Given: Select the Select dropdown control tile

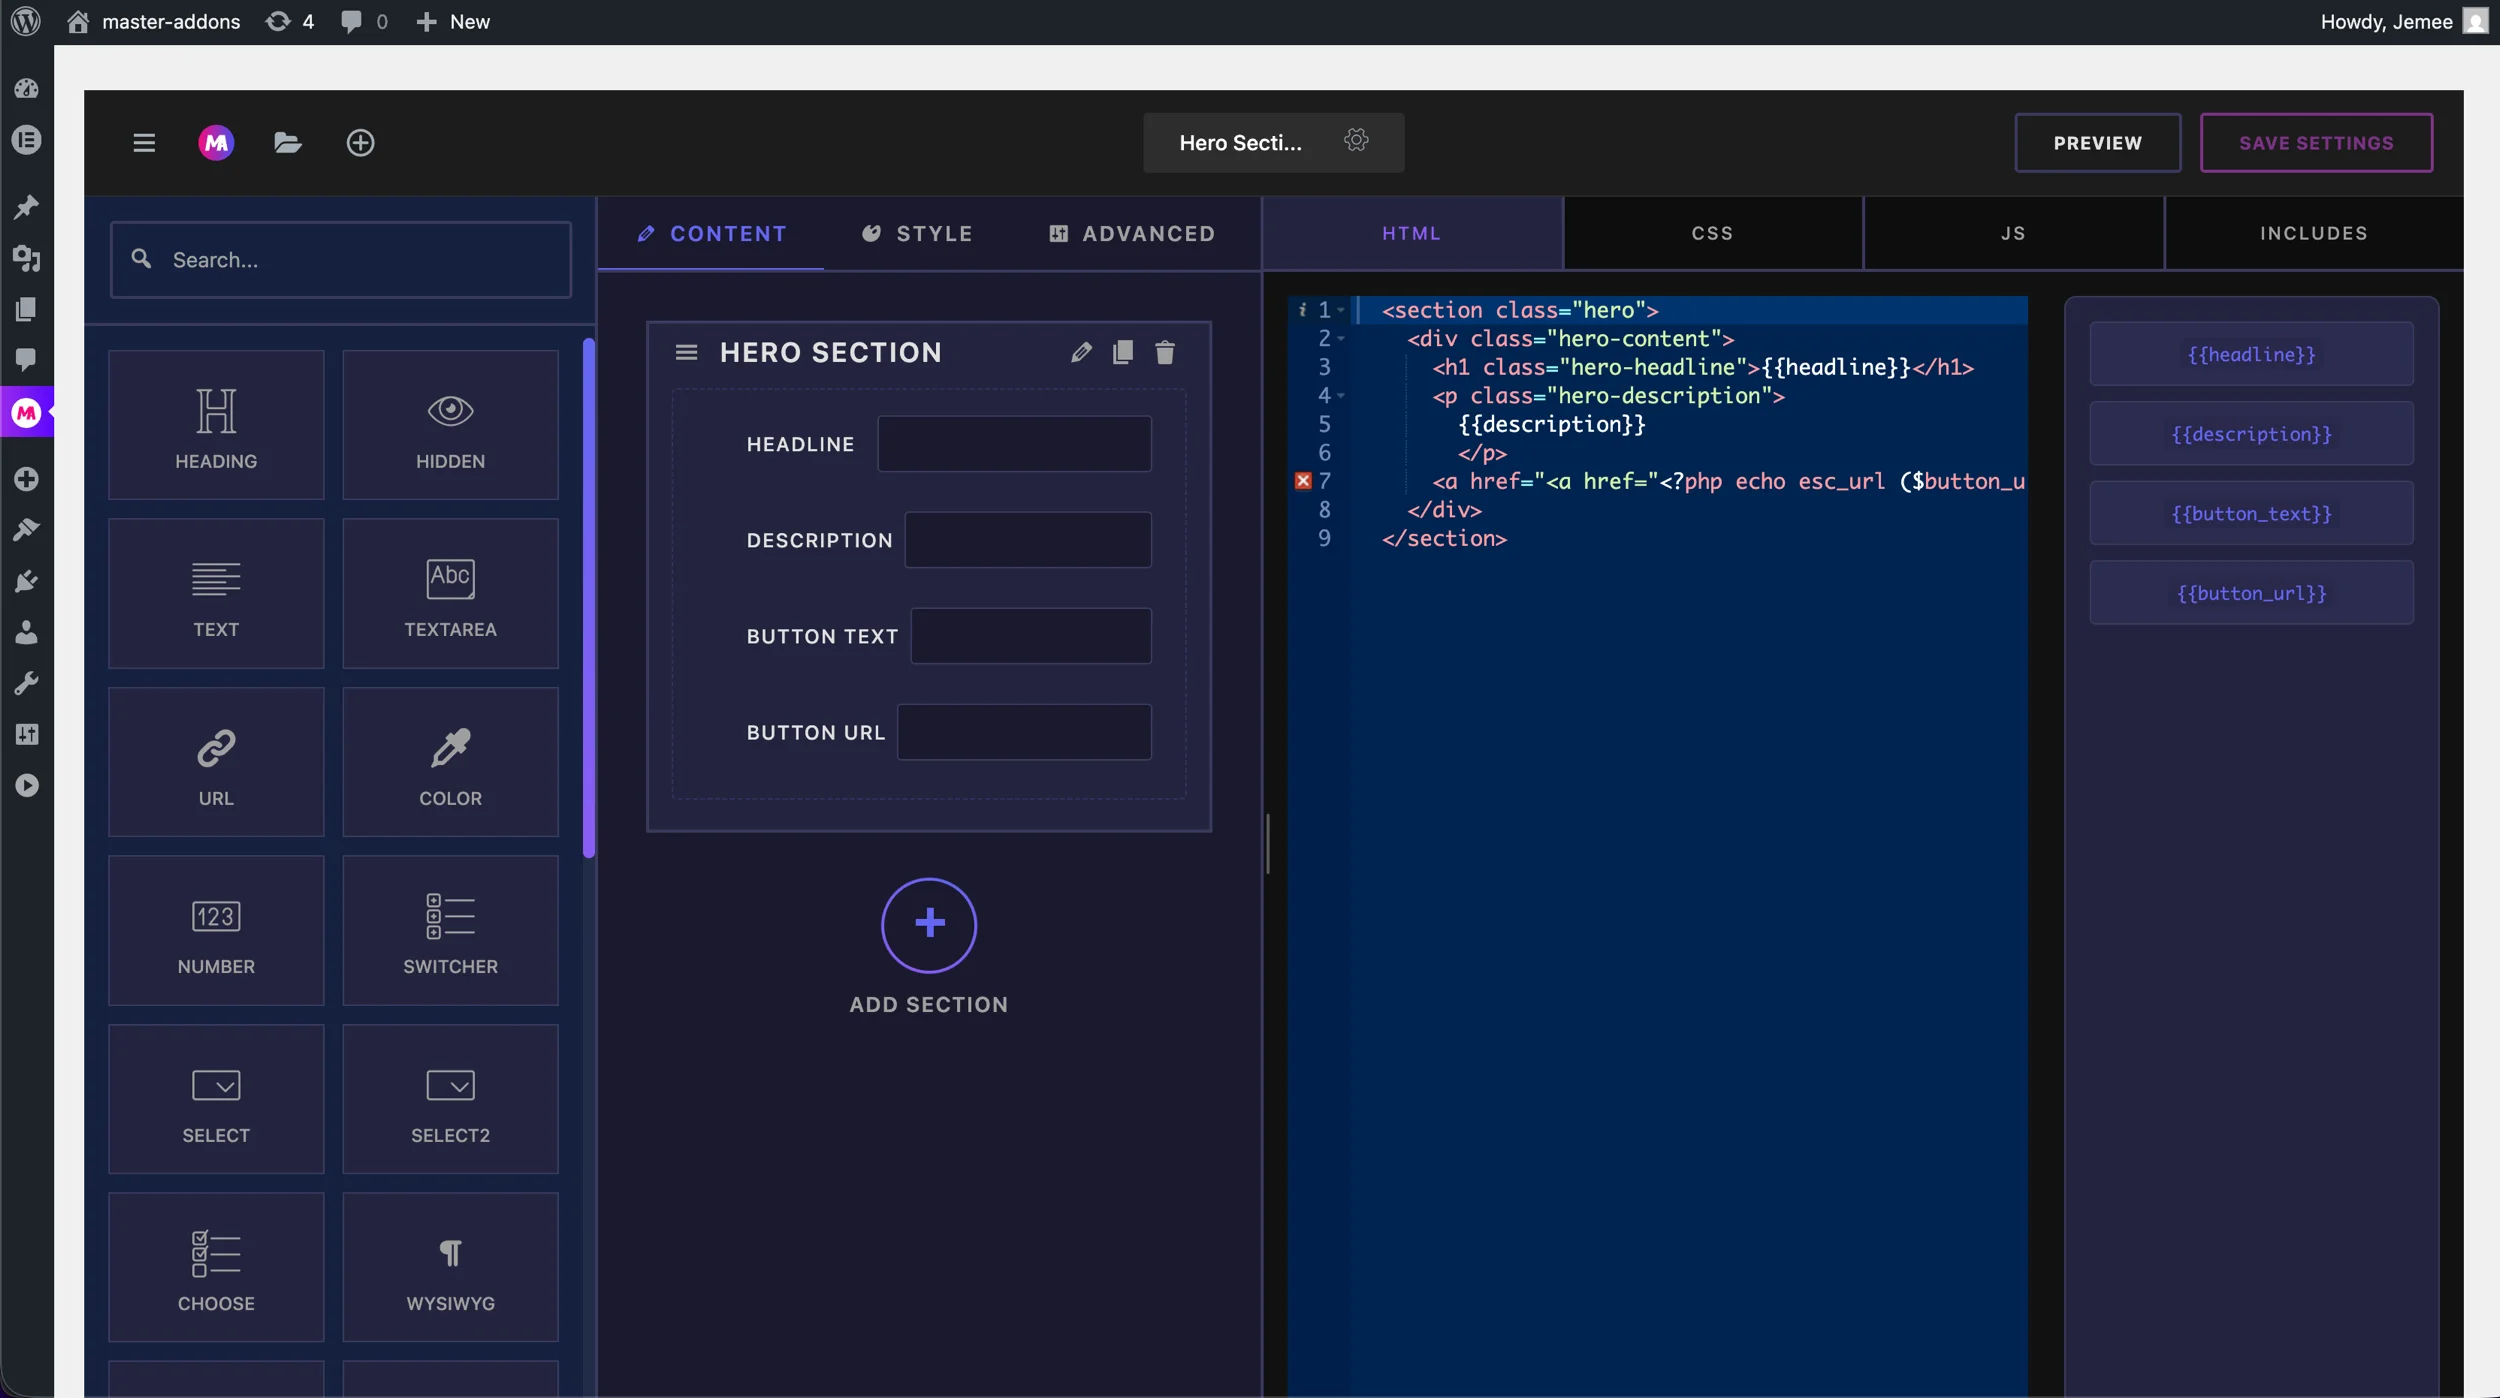Looking at the screenshot, I should click(x=216, y=1099).
